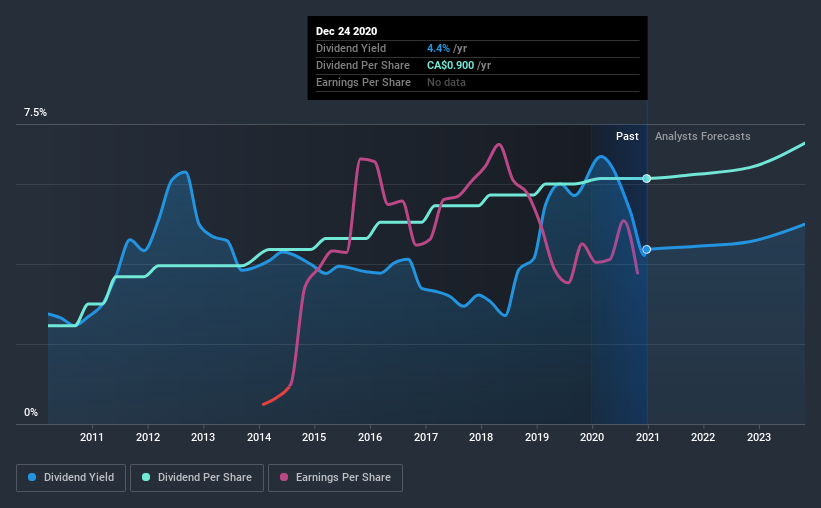Viewport: 821px width, 508px height.
Task: Click the blue Dividend Yield legend dot
Action: click(32, 477)
